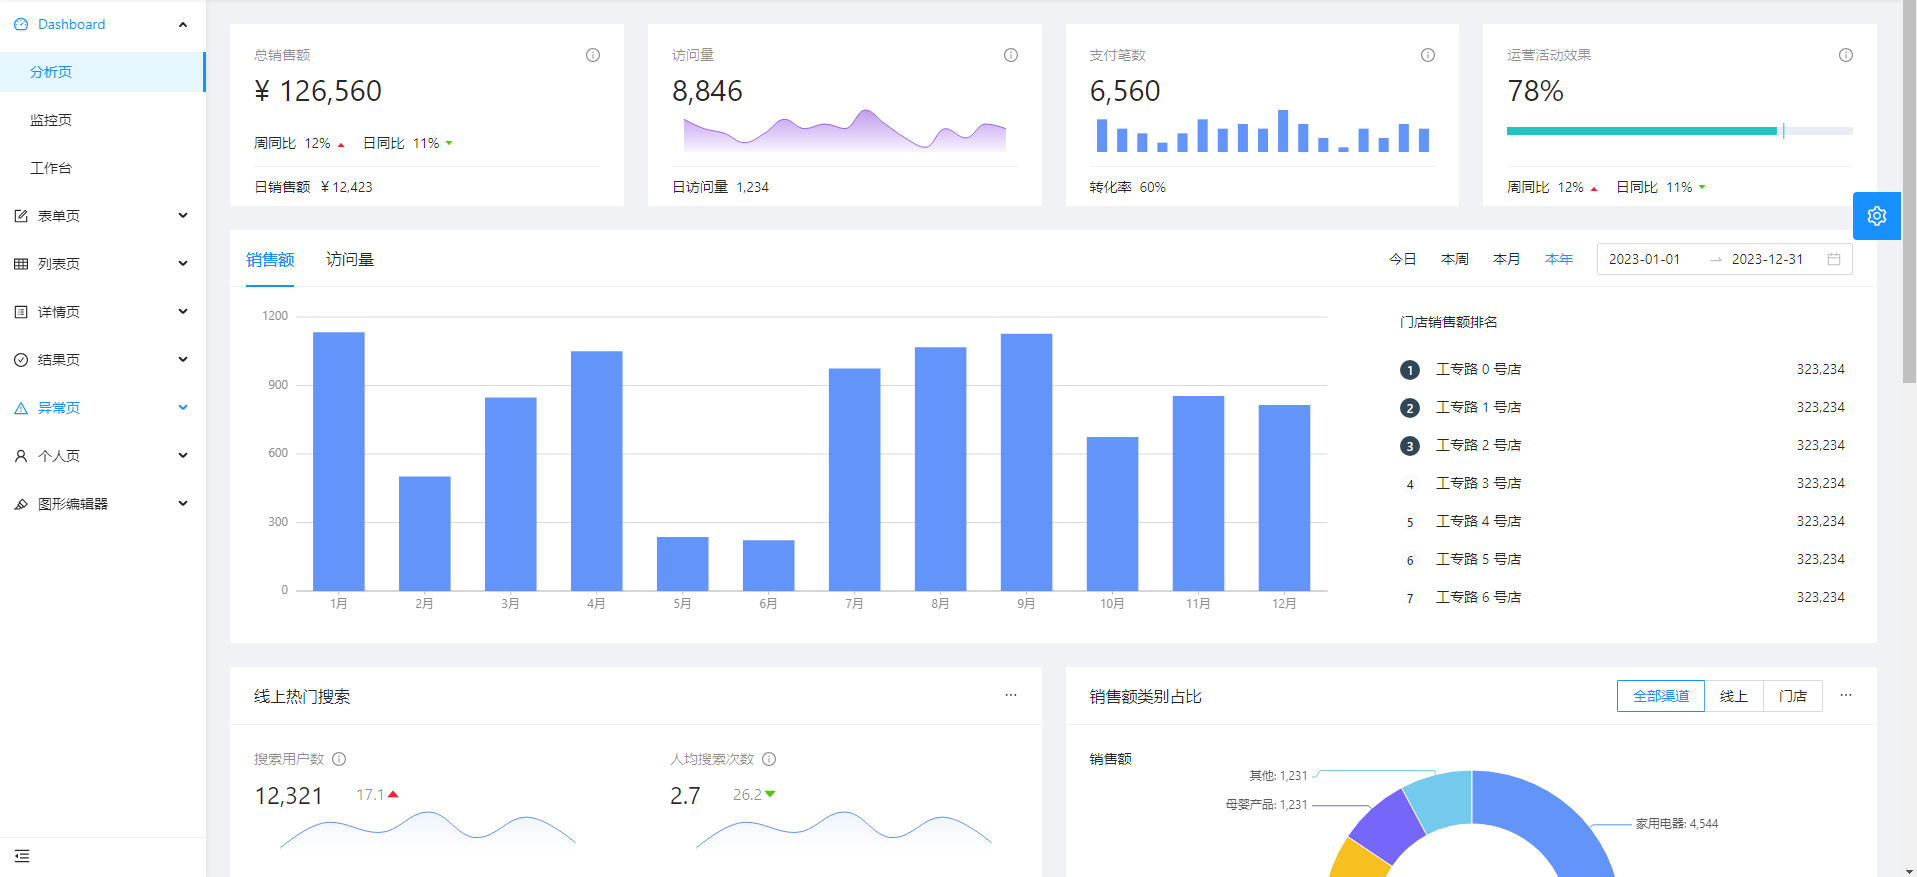
Task: Click info icon on 运营活动效果 card
Action: pyautogui.click(x=1846, y=55)
